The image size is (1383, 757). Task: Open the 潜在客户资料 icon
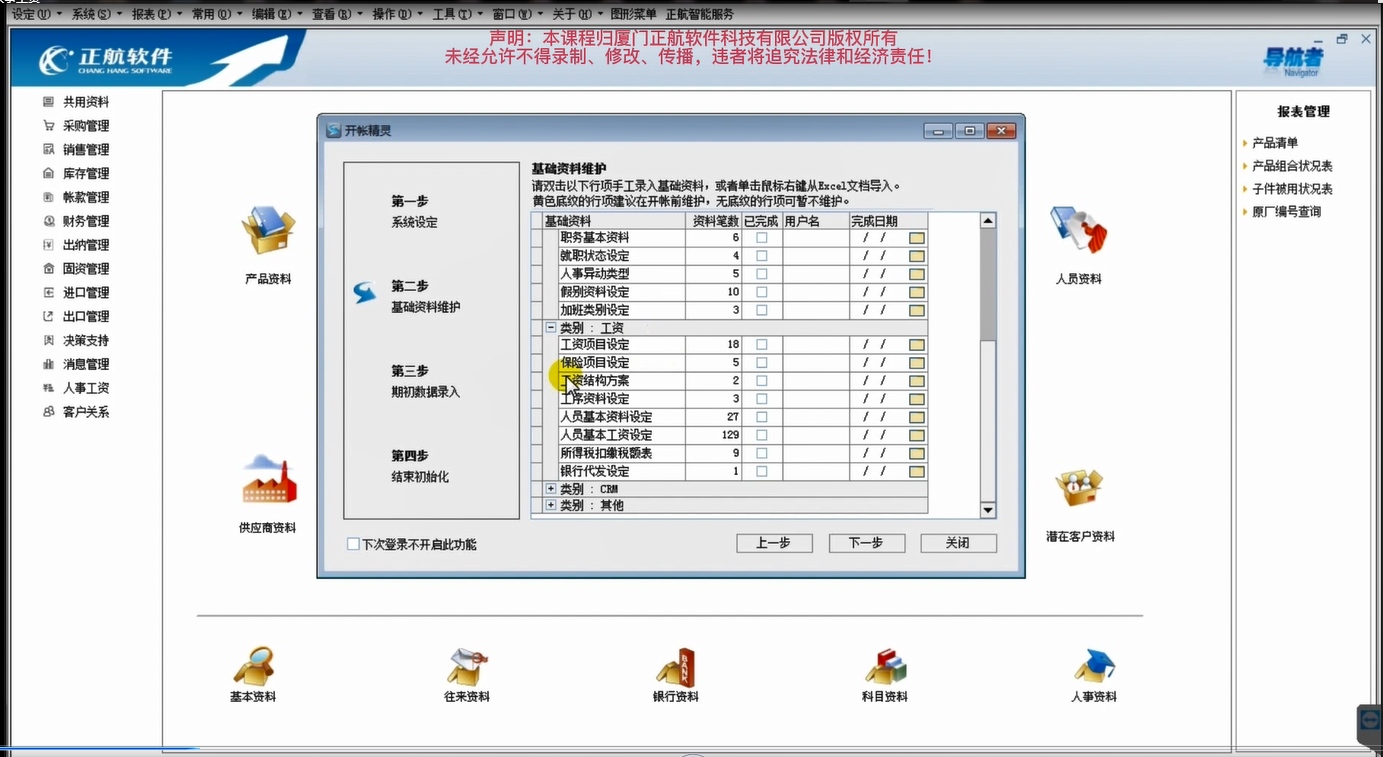point(1079,488)
